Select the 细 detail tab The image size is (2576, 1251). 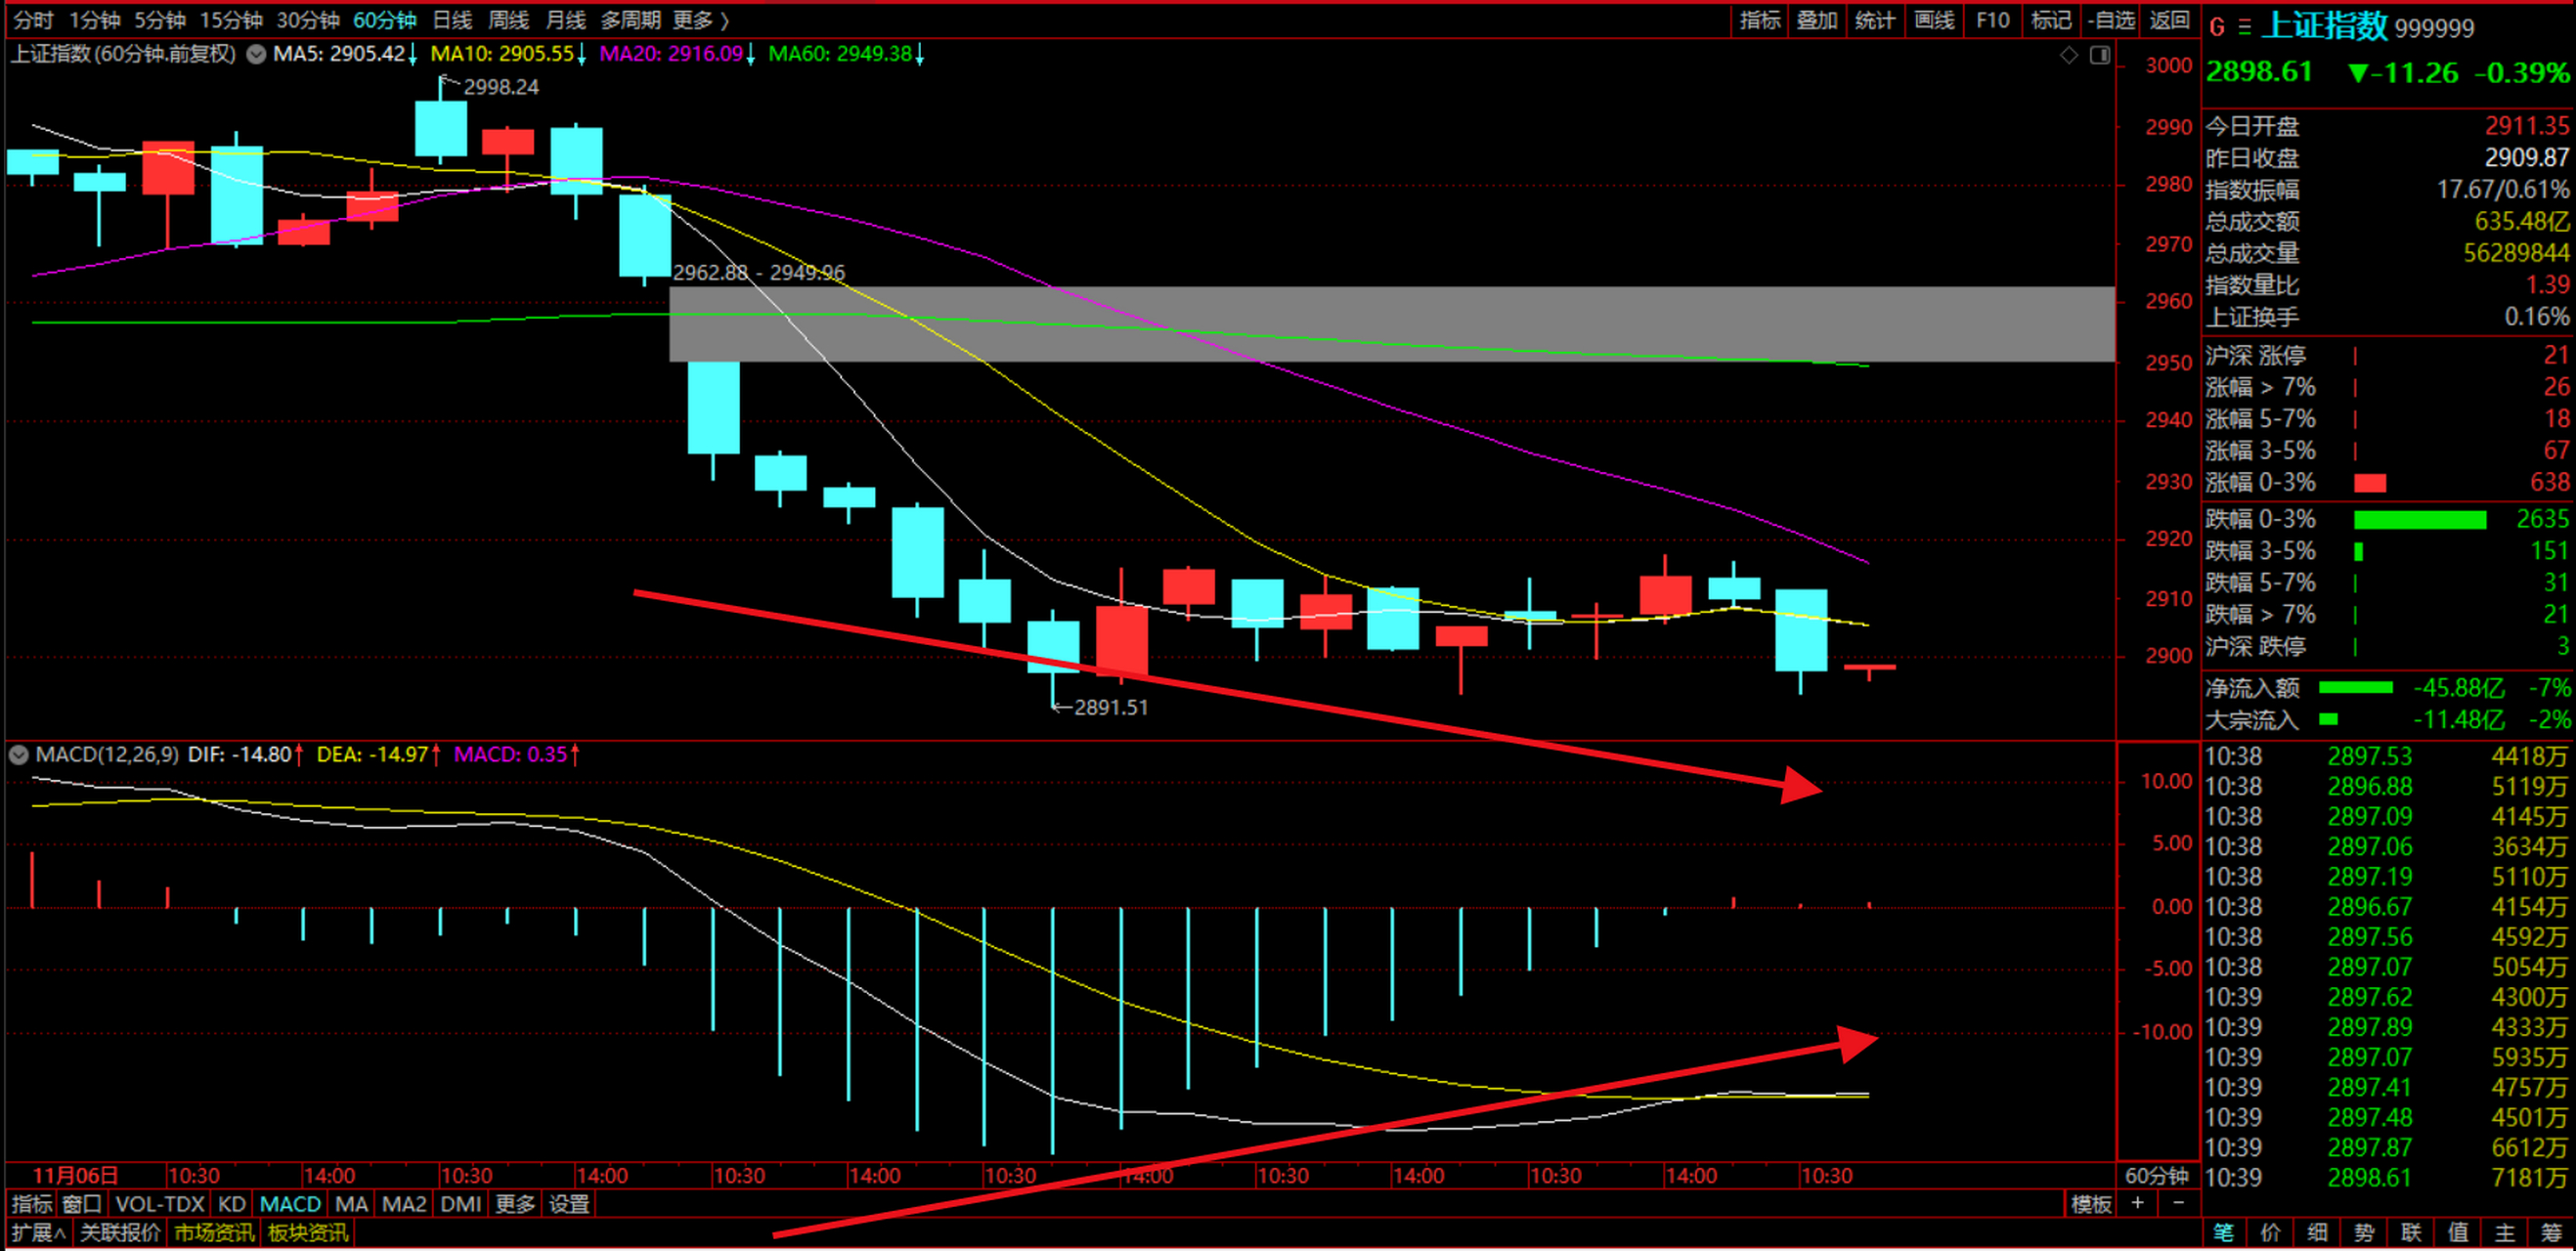(x=2317, y=1233)
